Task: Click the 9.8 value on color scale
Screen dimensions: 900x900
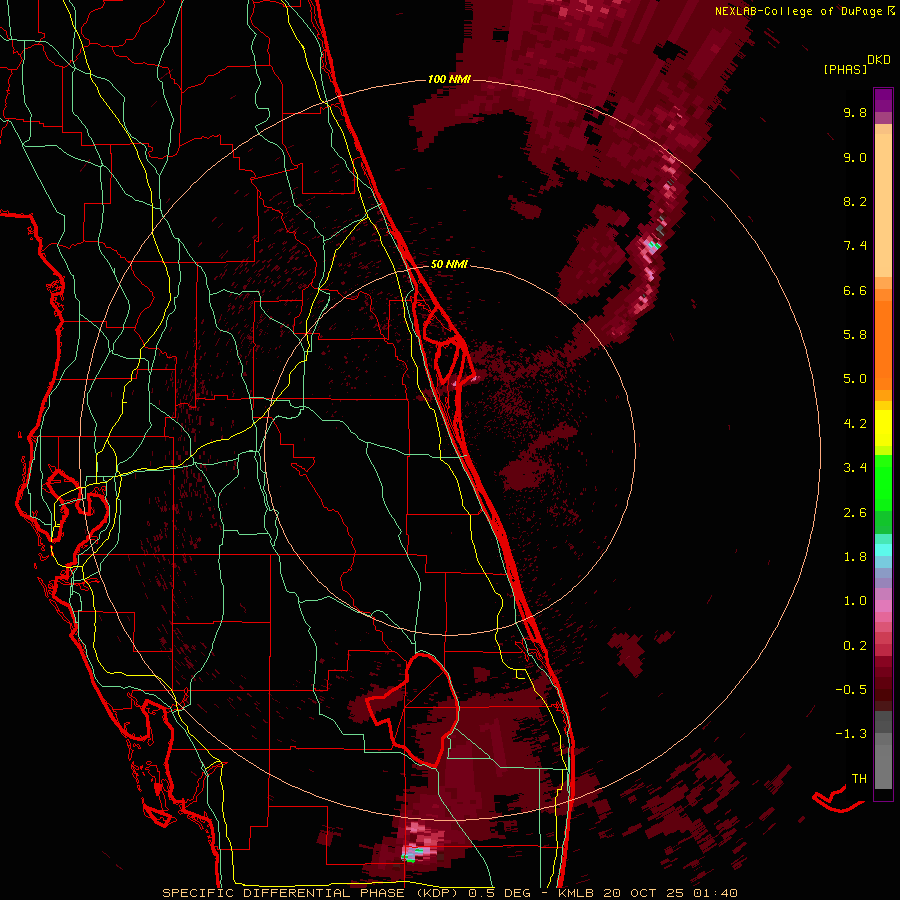Action: [x=855, y=112]
